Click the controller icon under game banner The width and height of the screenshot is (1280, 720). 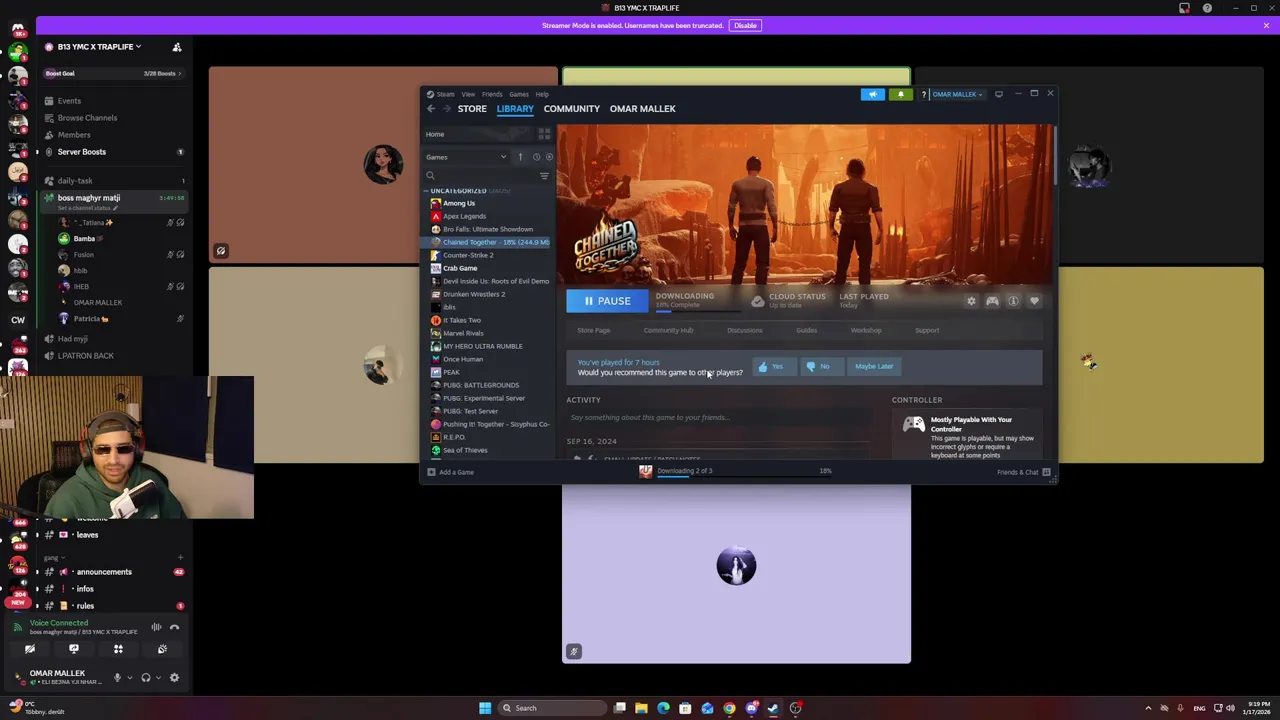click(x=992, y=301)
